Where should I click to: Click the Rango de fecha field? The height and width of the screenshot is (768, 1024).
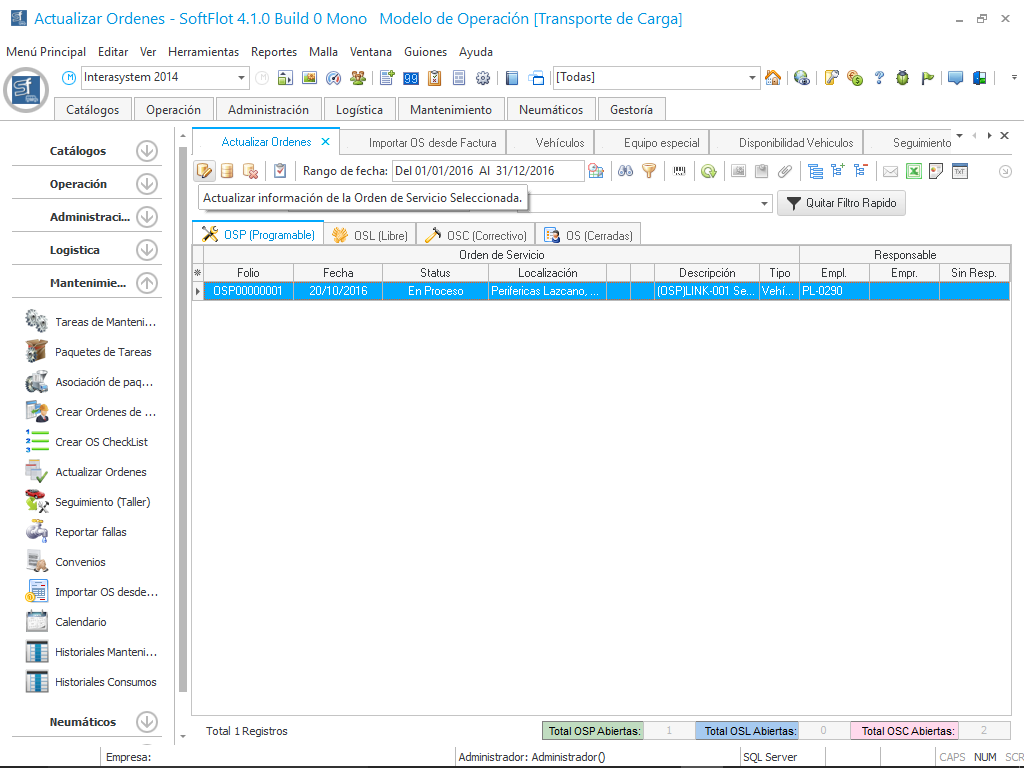[487, 171]
